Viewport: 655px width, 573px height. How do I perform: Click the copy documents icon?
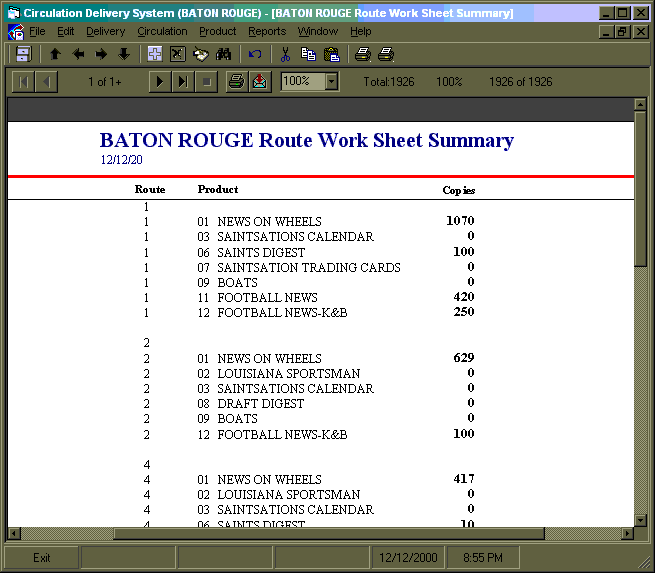tap(308, 54)
